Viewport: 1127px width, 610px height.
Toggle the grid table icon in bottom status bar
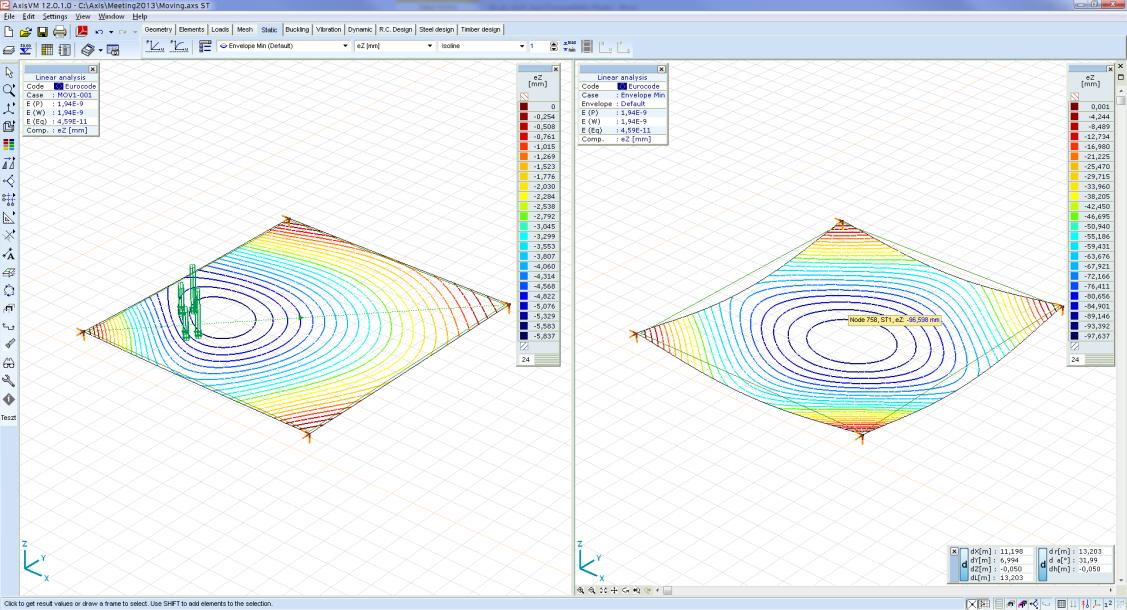[1062, 604]
